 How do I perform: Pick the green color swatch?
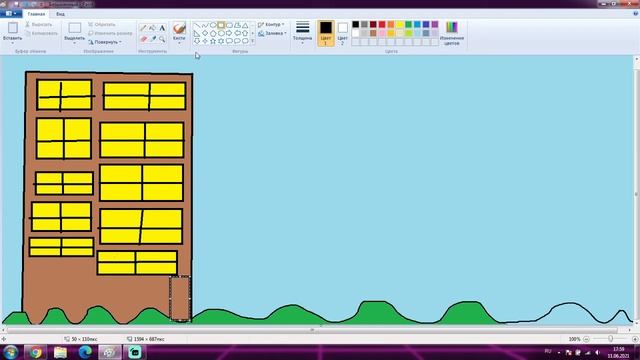pyautogui.click(x=409, y=24)
